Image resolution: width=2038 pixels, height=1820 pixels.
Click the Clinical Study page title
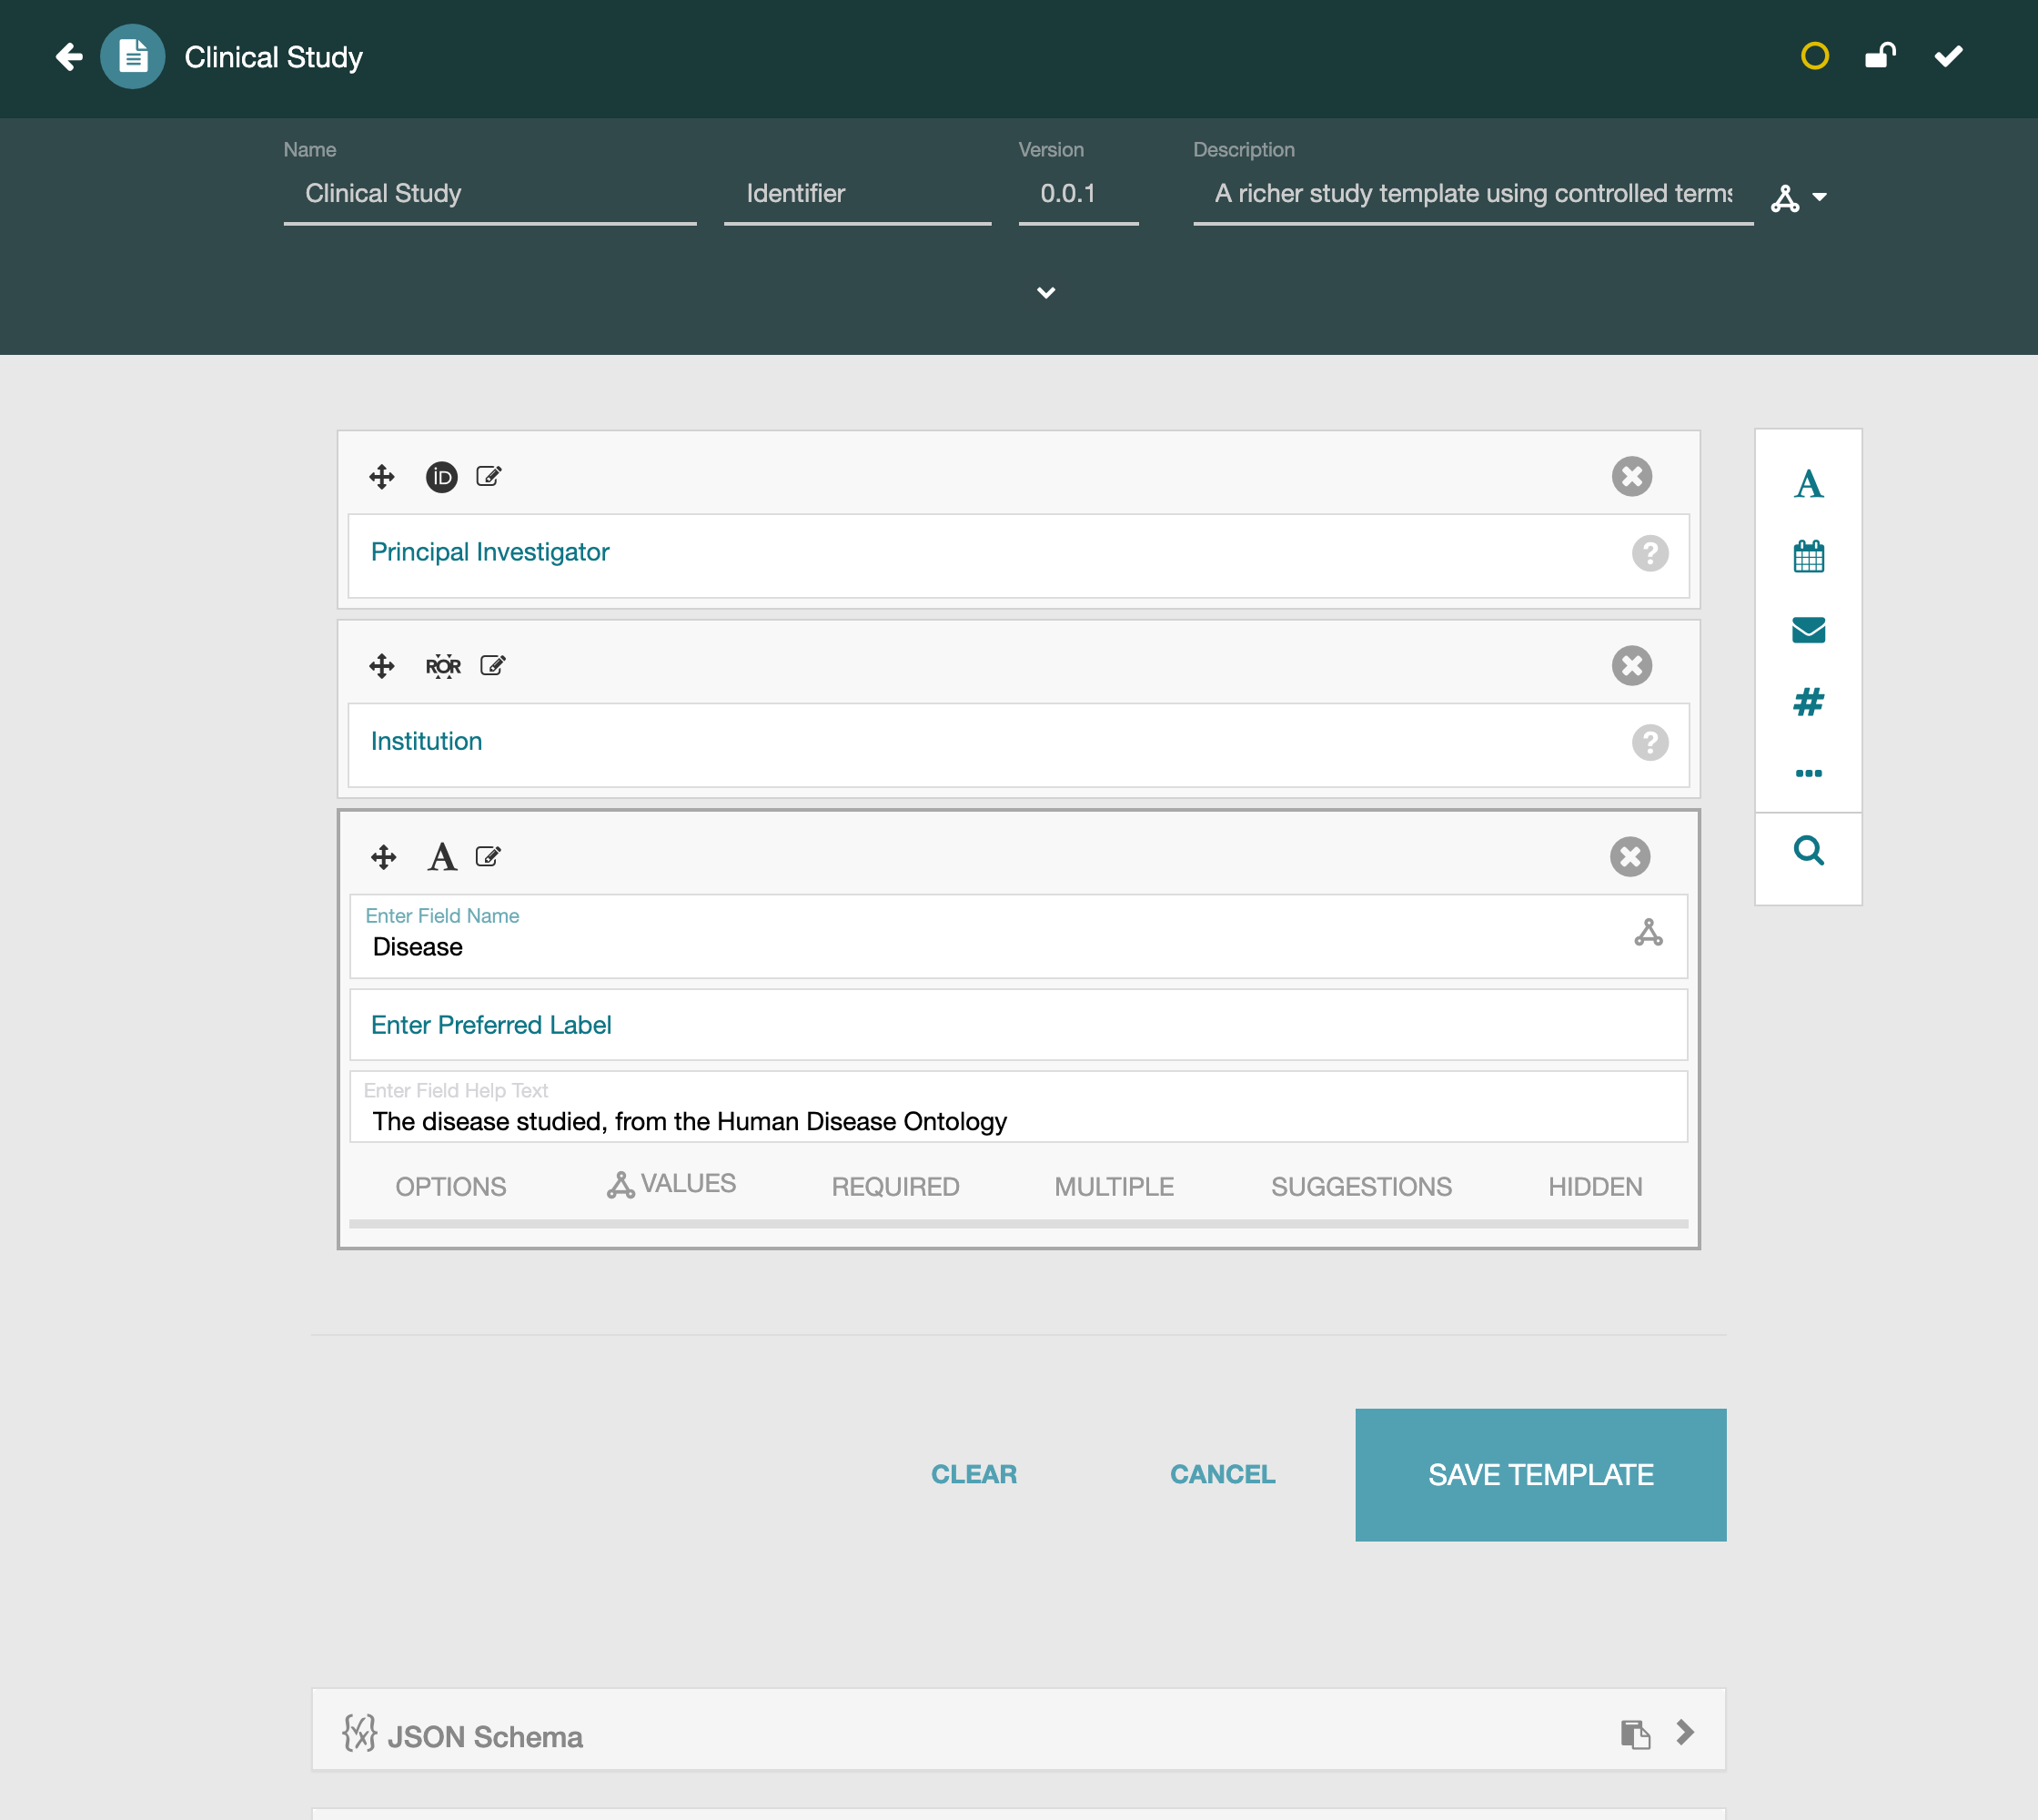pos(273,57)
